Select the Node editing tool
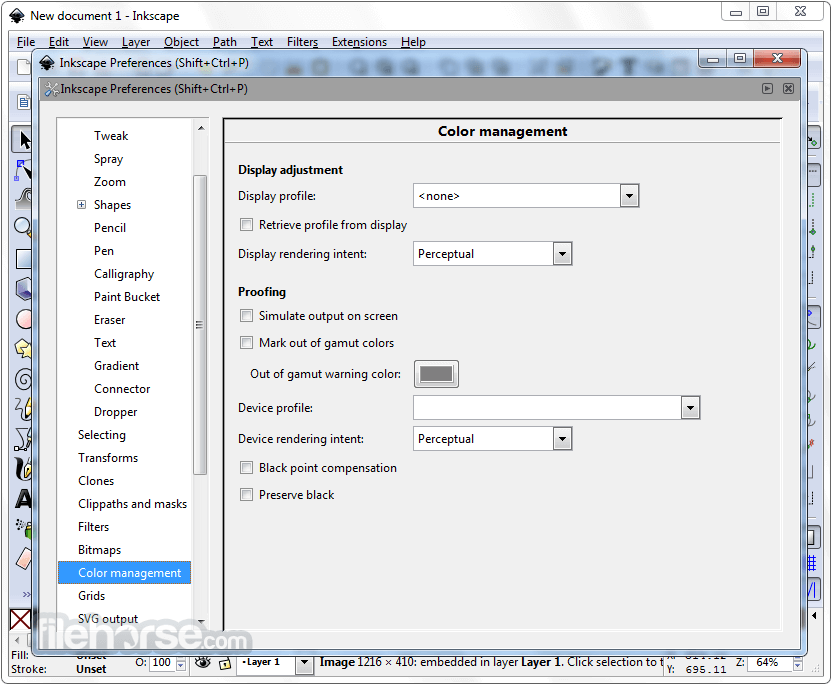 (x=22, y=171)
